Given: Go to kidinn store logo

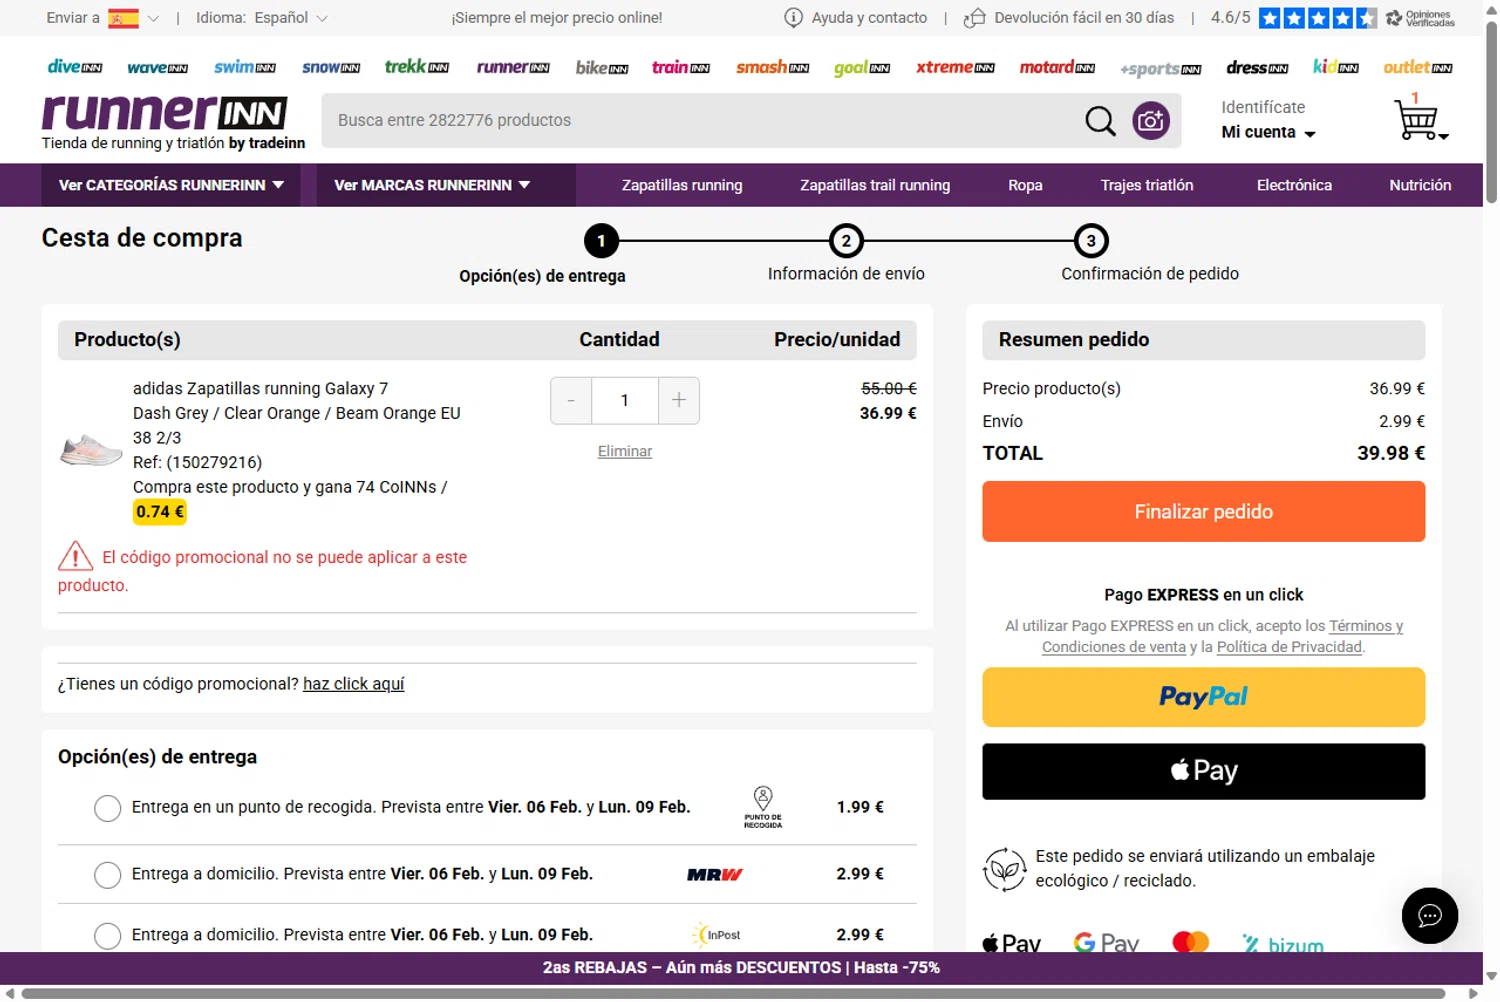Looking at the screenshot, I should (1336, 67).
